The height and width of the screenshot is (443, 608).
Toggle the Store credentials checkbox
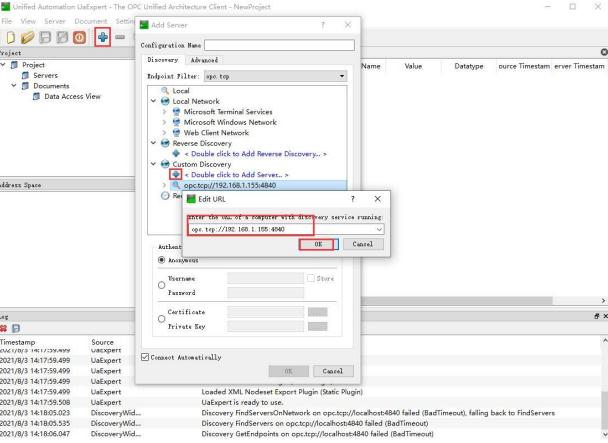click(311, 278)
